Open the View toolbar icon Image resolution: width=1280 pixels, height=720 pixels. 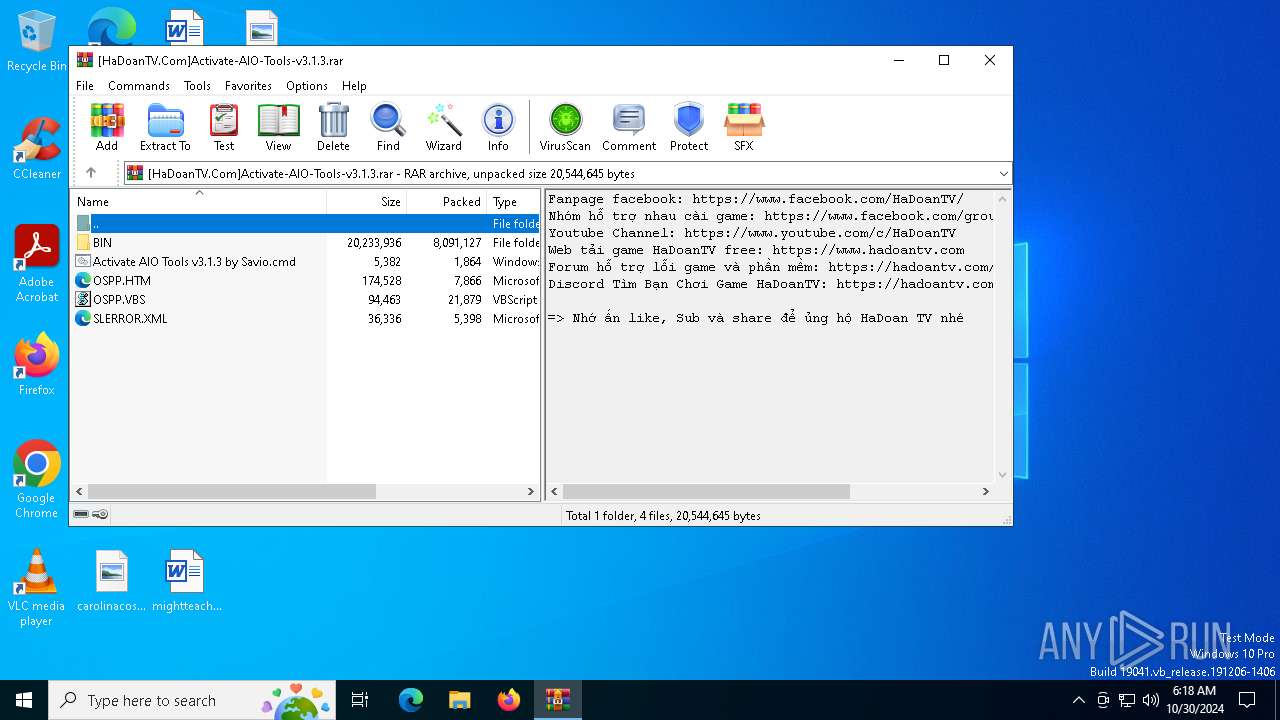pyautogui.click(x=278, y=127)
